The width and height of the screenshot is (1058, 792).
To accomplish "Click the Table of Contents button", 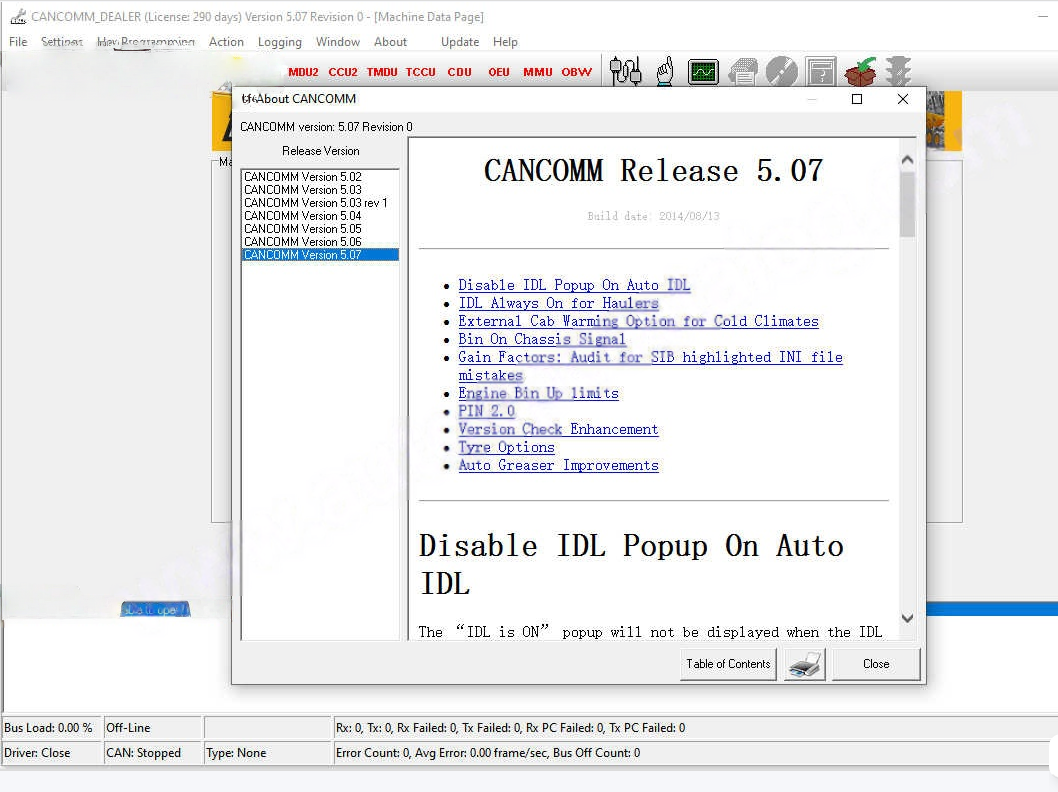I will coord(728,664).
